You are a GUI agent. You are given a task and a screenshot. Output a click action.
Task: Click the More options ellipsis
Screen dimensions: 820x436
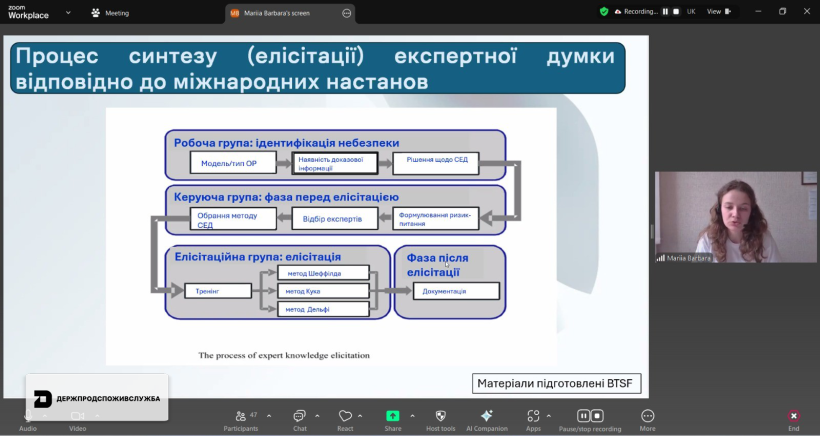pos(647,416)
